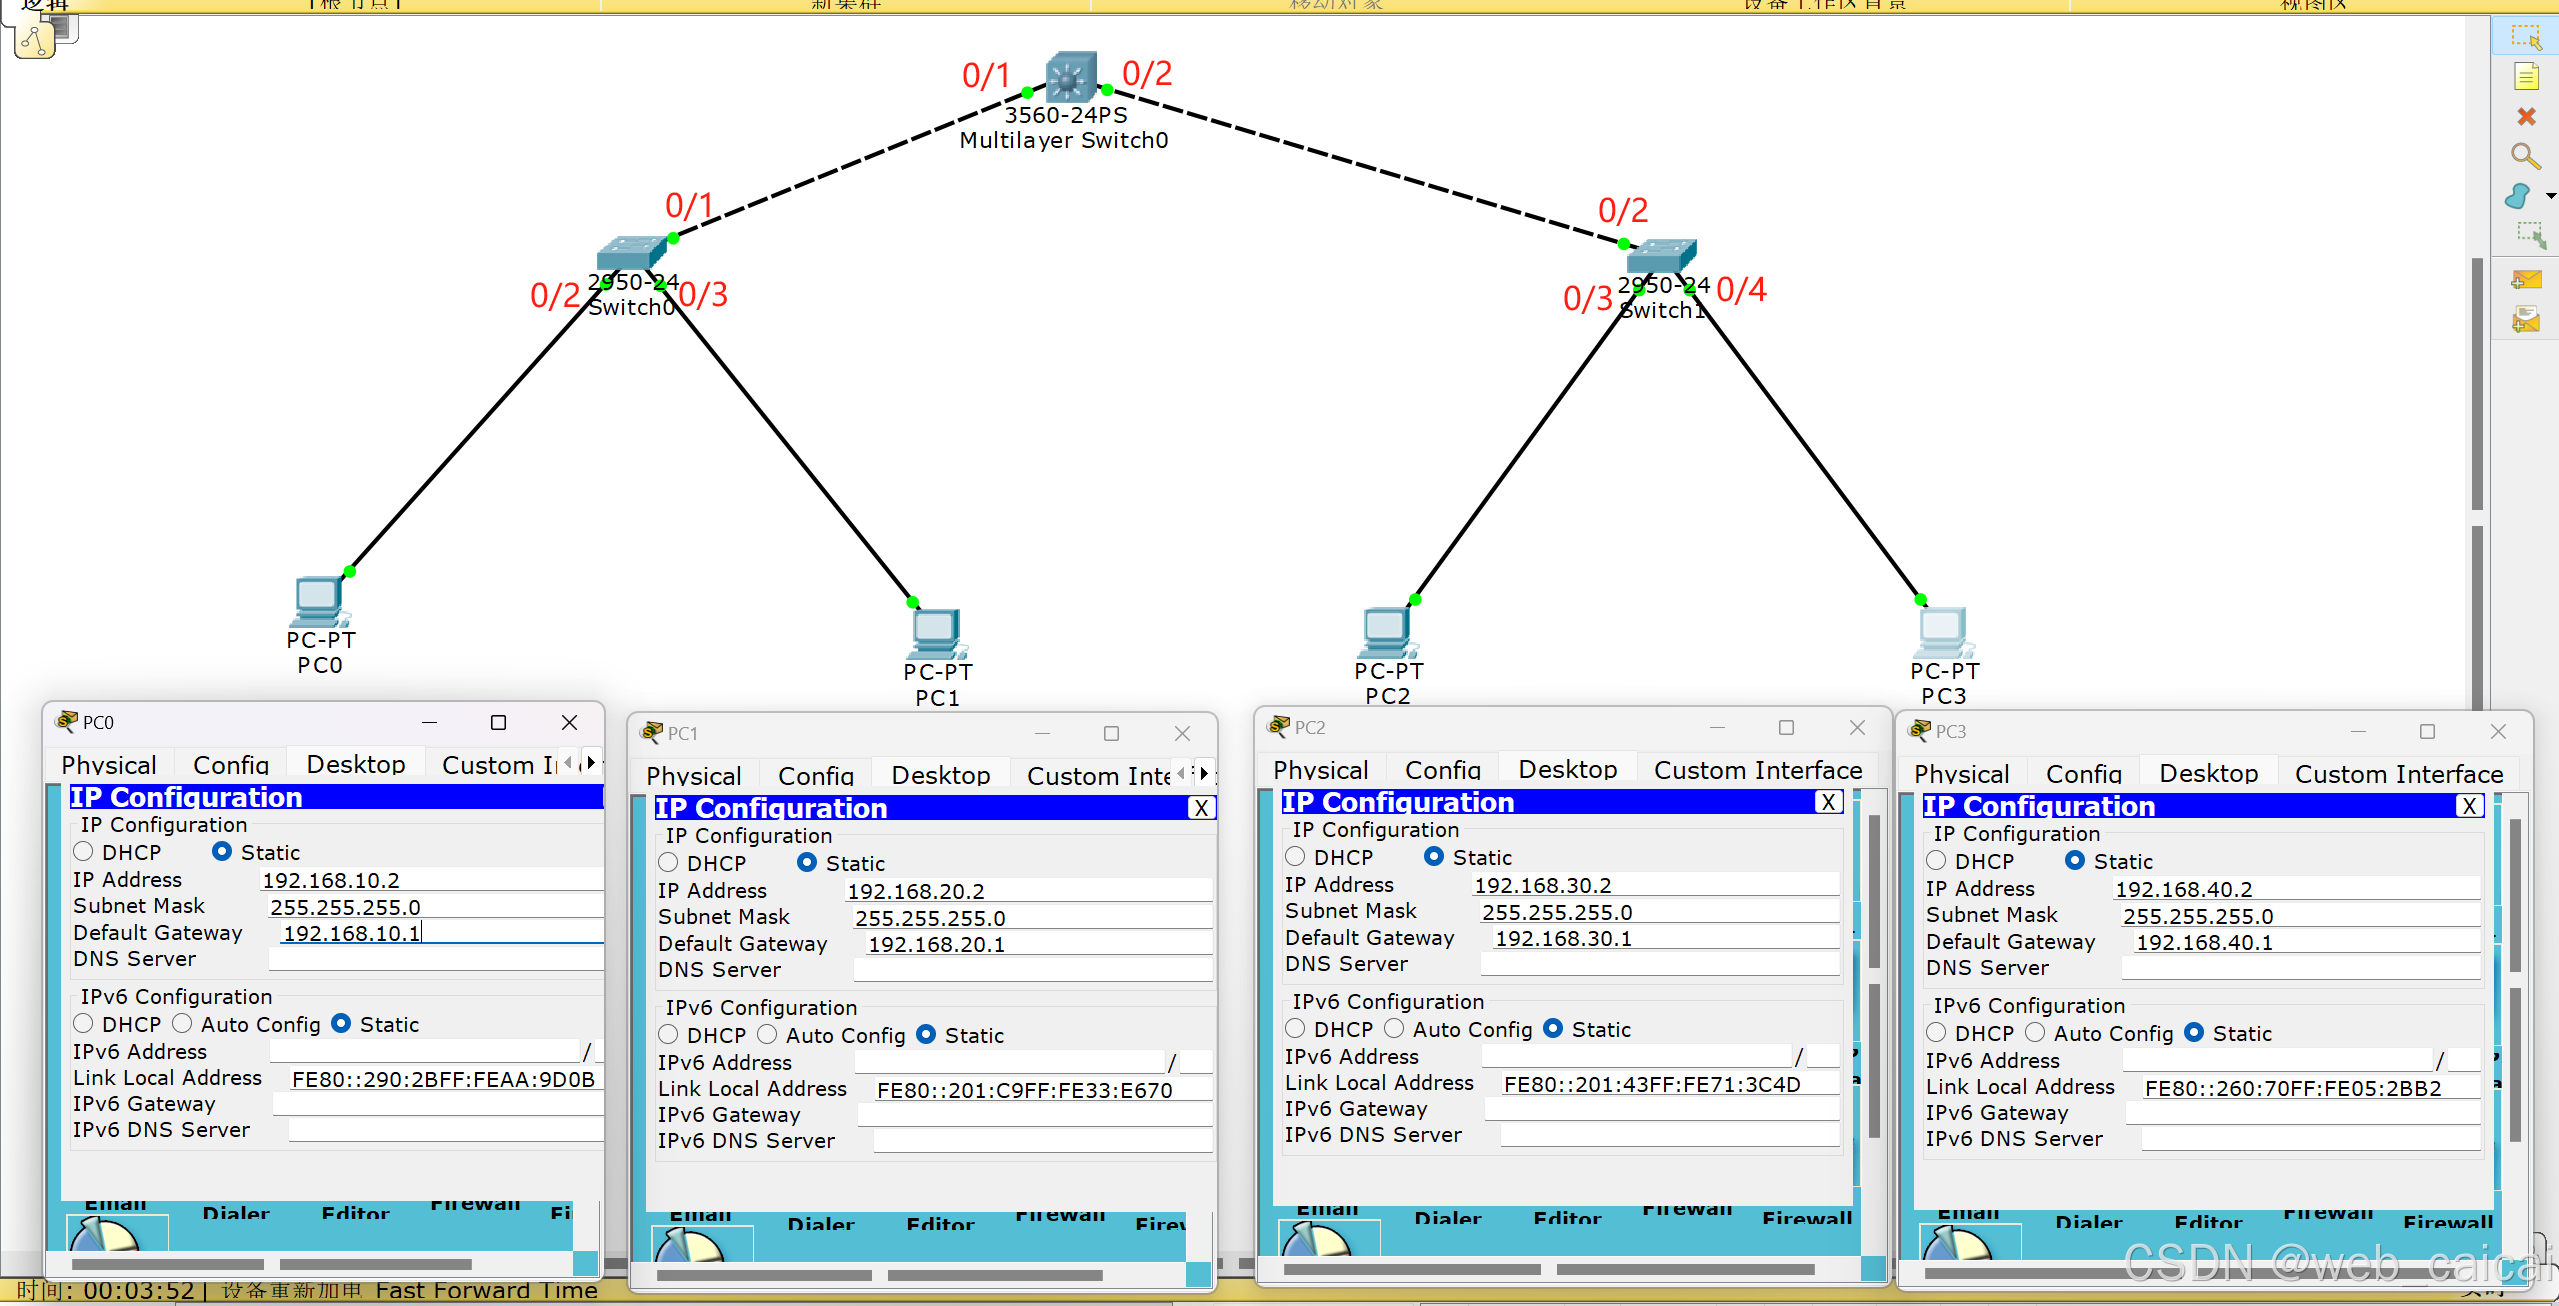This screenshot has height=1306, width=2559.
Task: Select IPv6 Auto Config in PC1
Action: click(767, 1035)
